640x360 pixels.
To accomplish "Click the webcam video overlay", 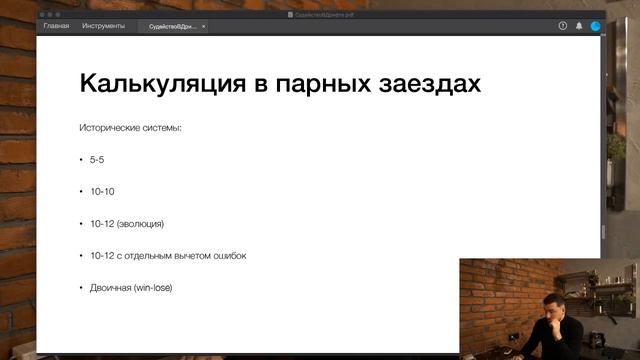I will 549,309.
